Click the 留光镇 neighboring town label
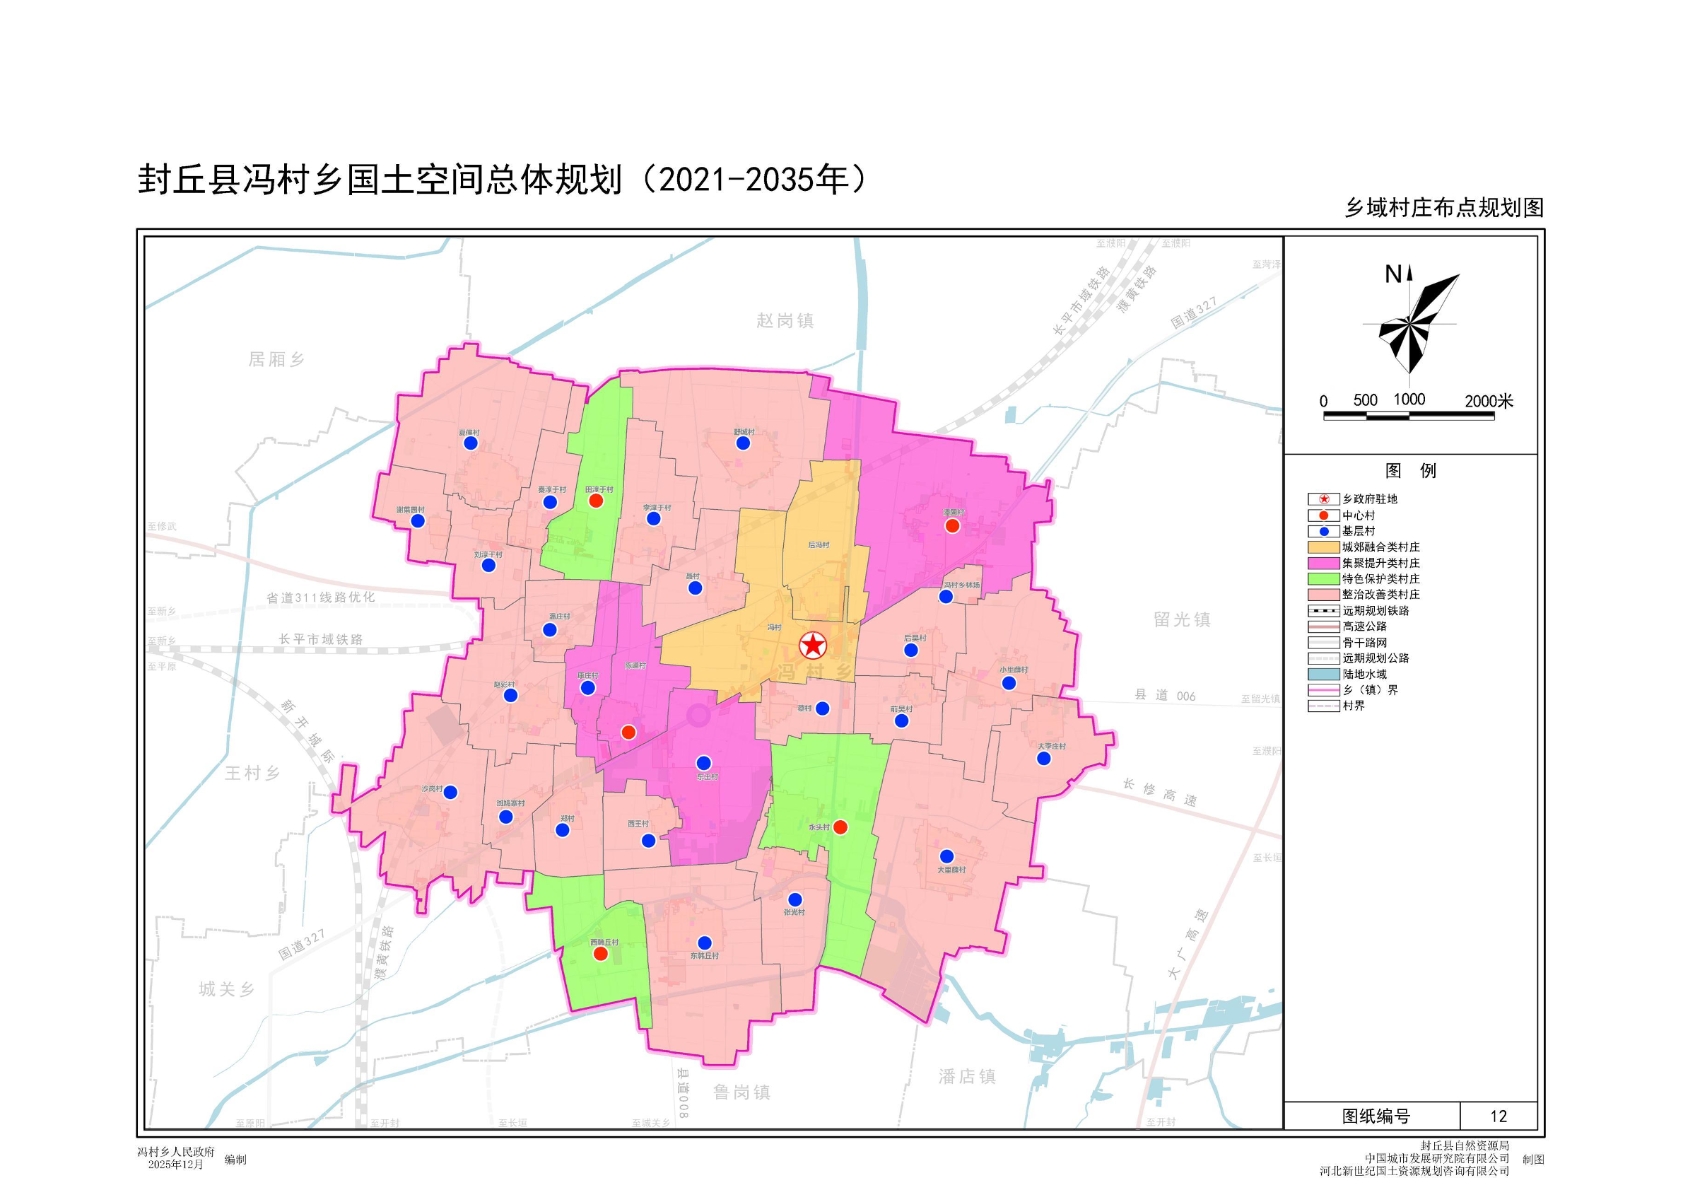Screen dimensions: 1683x1190 tap(1182, 619)
